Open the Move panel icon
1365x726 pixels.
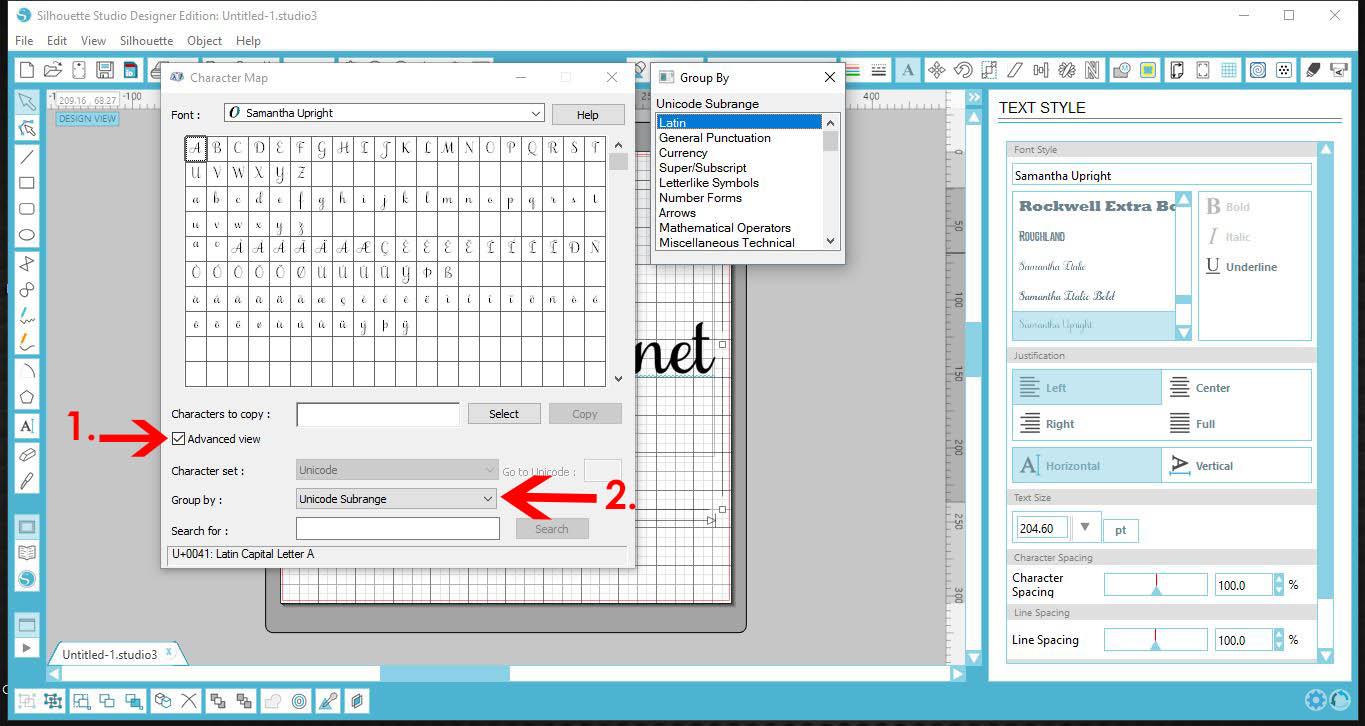pos(937,70)
